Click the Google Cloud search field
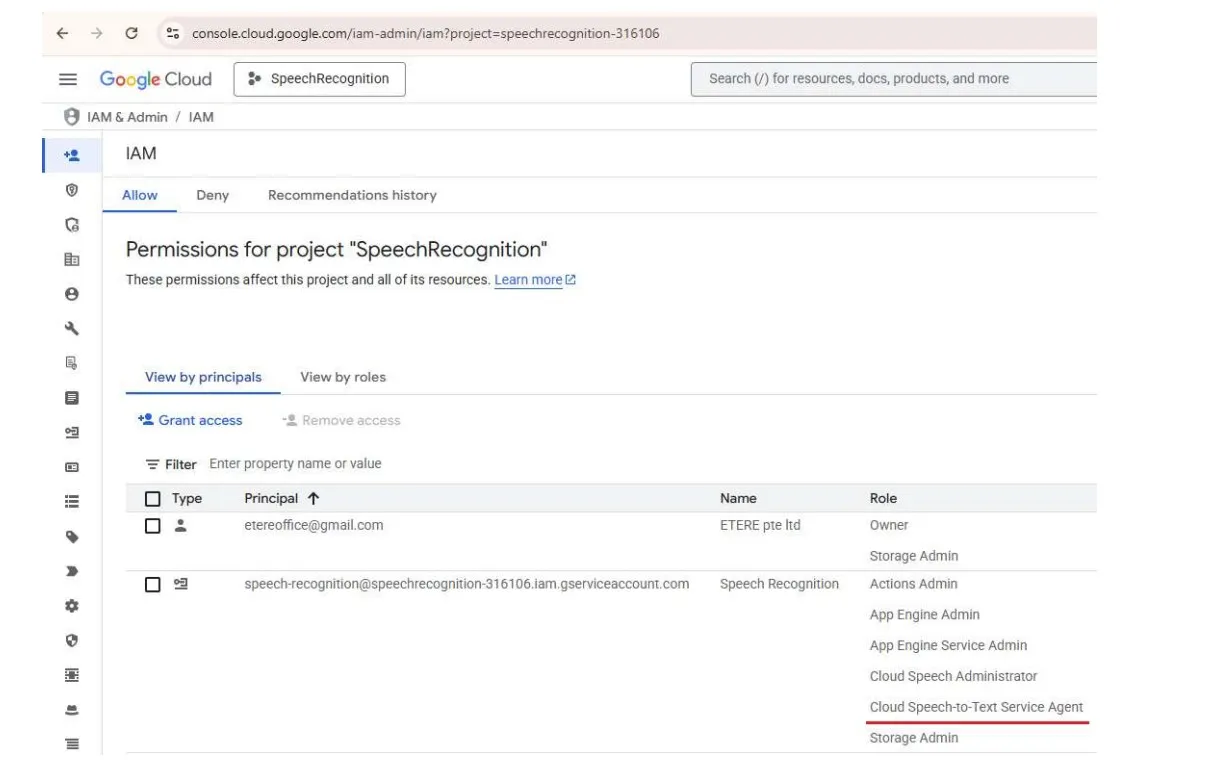The width and height of the screenshot is (1215, 784). tap(890, 79)
